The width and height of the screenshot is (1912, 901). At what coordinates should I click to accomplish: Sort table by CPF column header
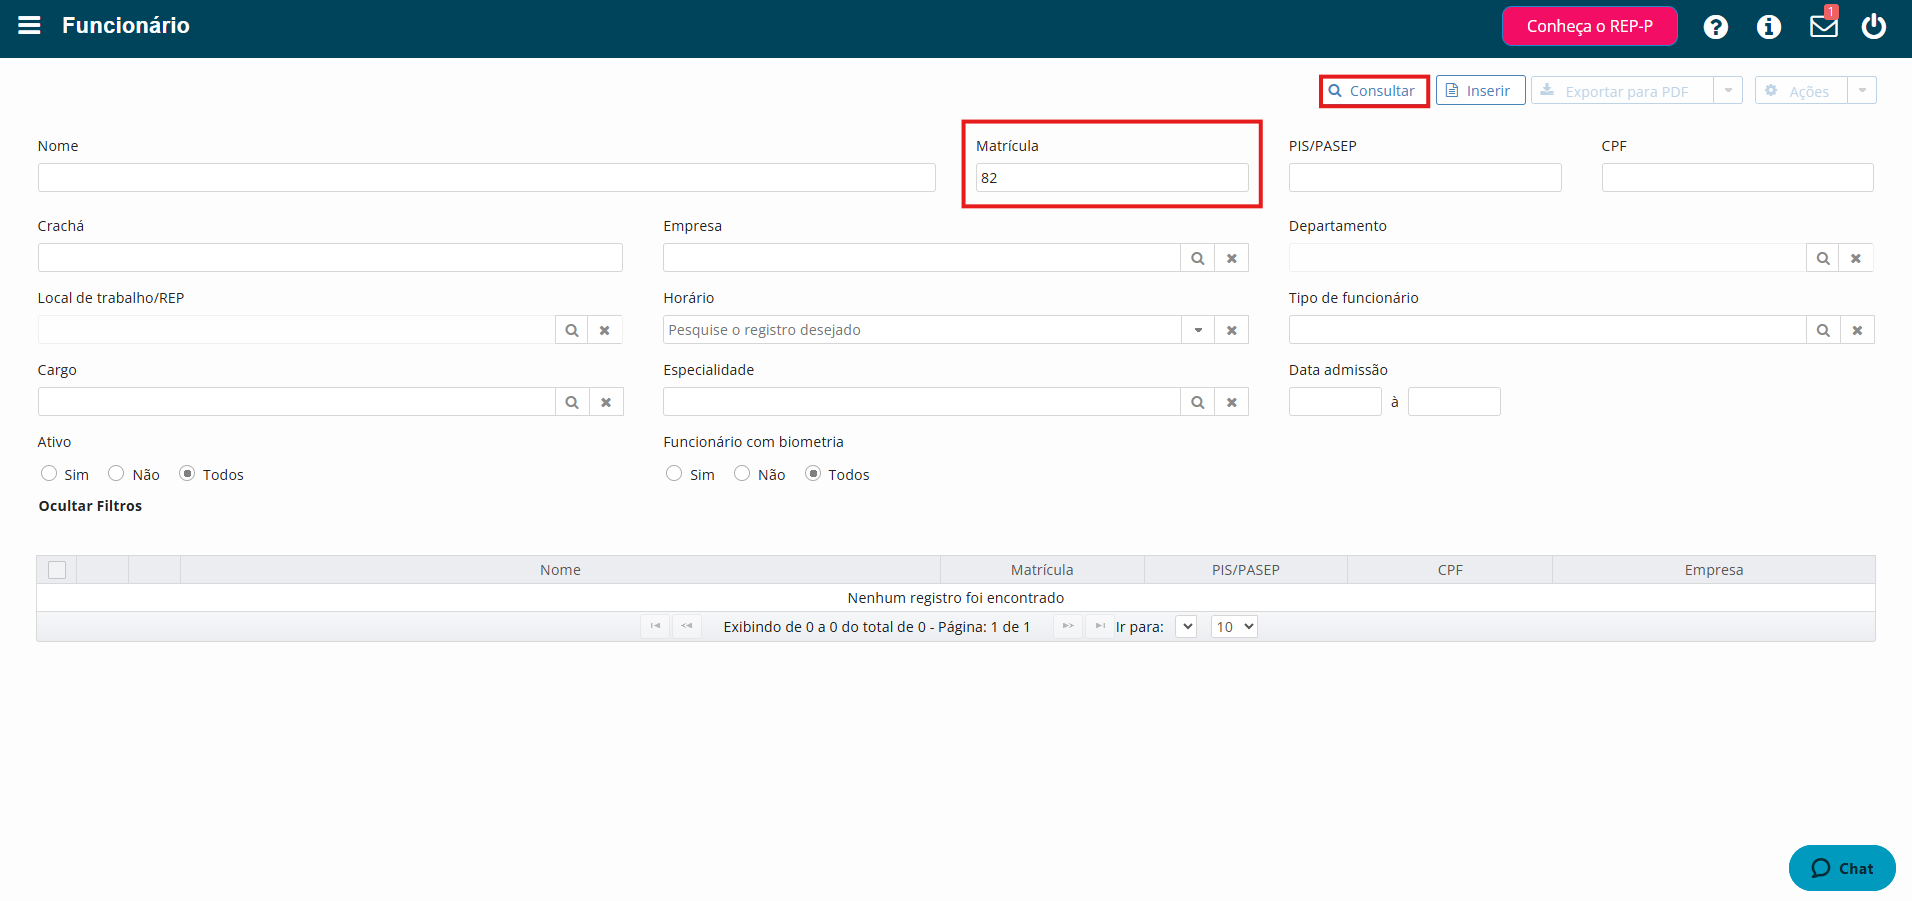(1450, 570)
